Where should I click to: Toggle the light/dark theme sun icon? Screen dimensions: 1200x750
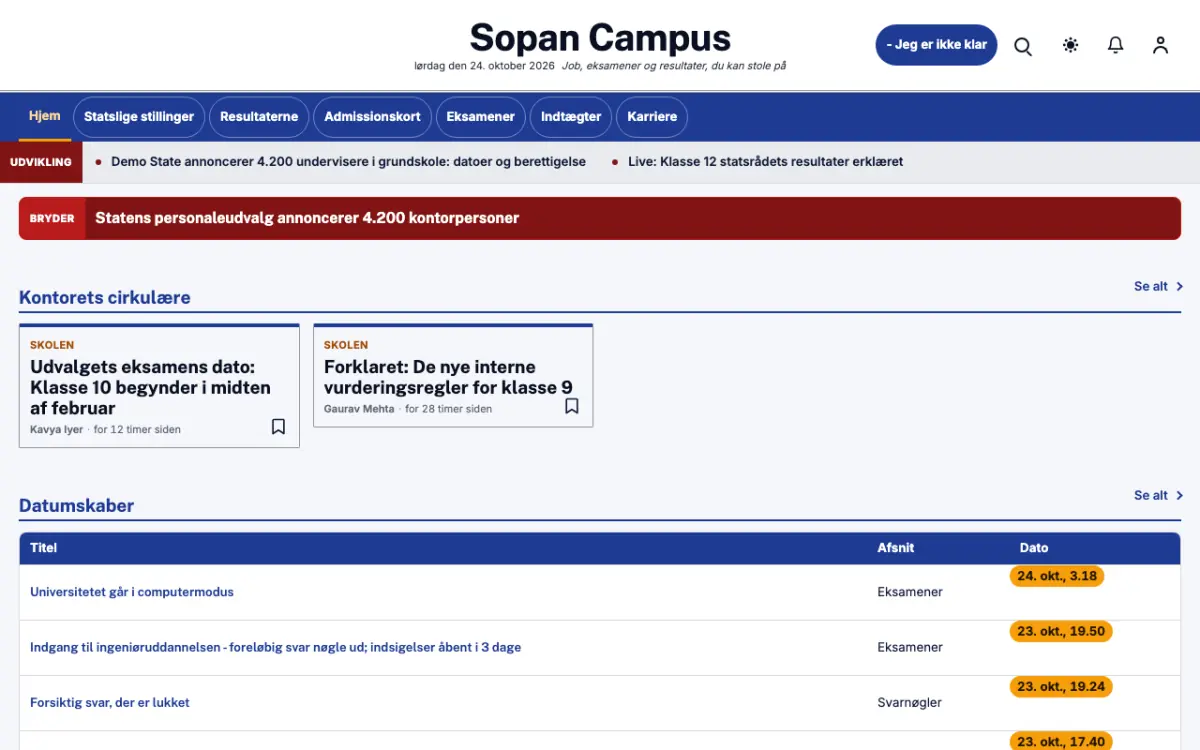tap(1070, 45)
